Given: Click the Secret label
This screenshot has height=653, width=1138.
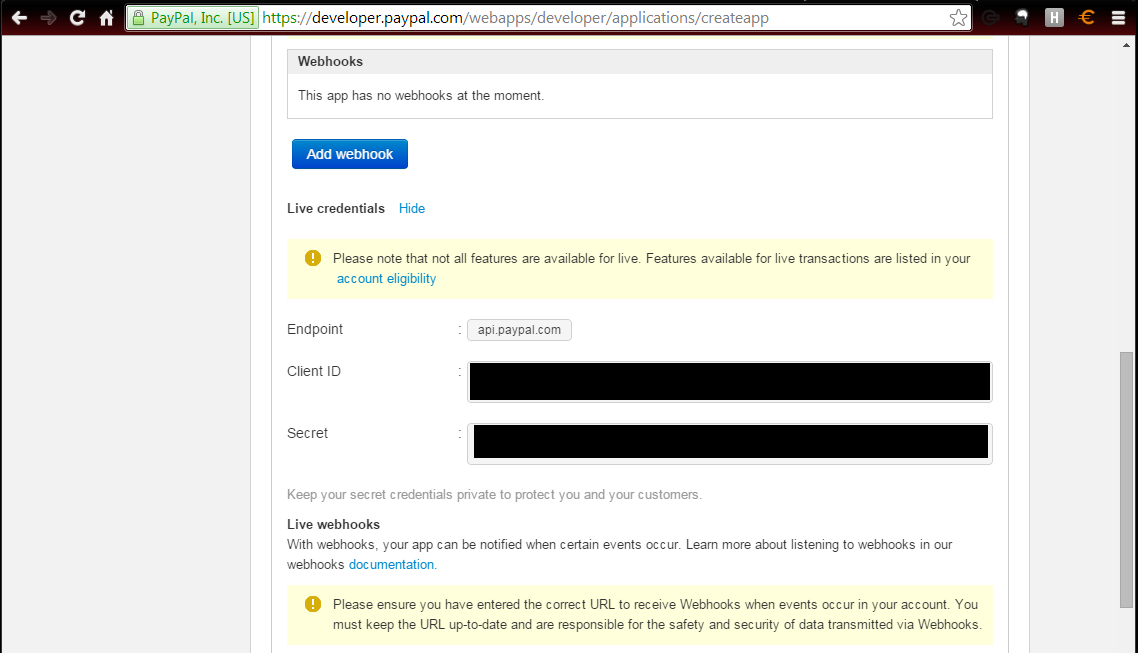Looking at the screenshot, I should [308, 433].
